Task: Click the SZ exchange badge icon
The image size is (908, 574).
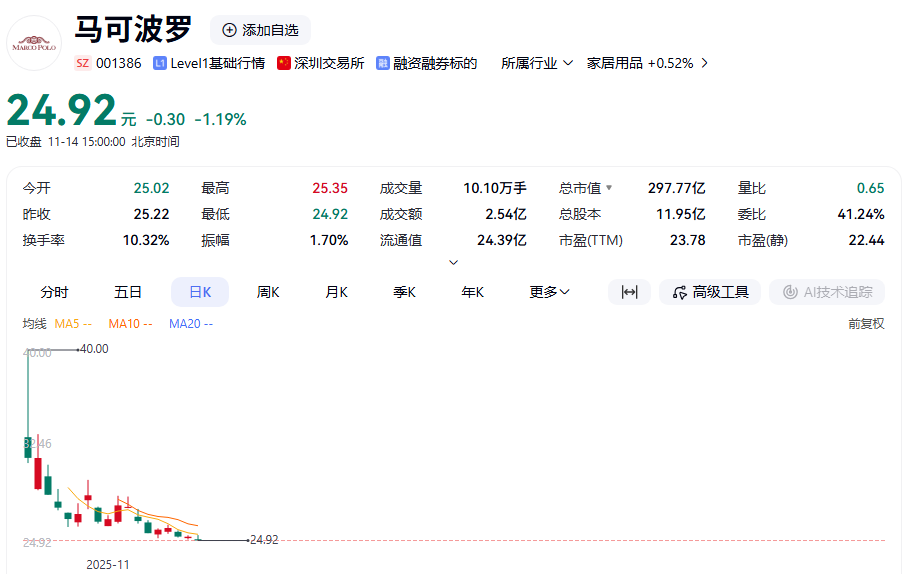Action: [83, 63]
